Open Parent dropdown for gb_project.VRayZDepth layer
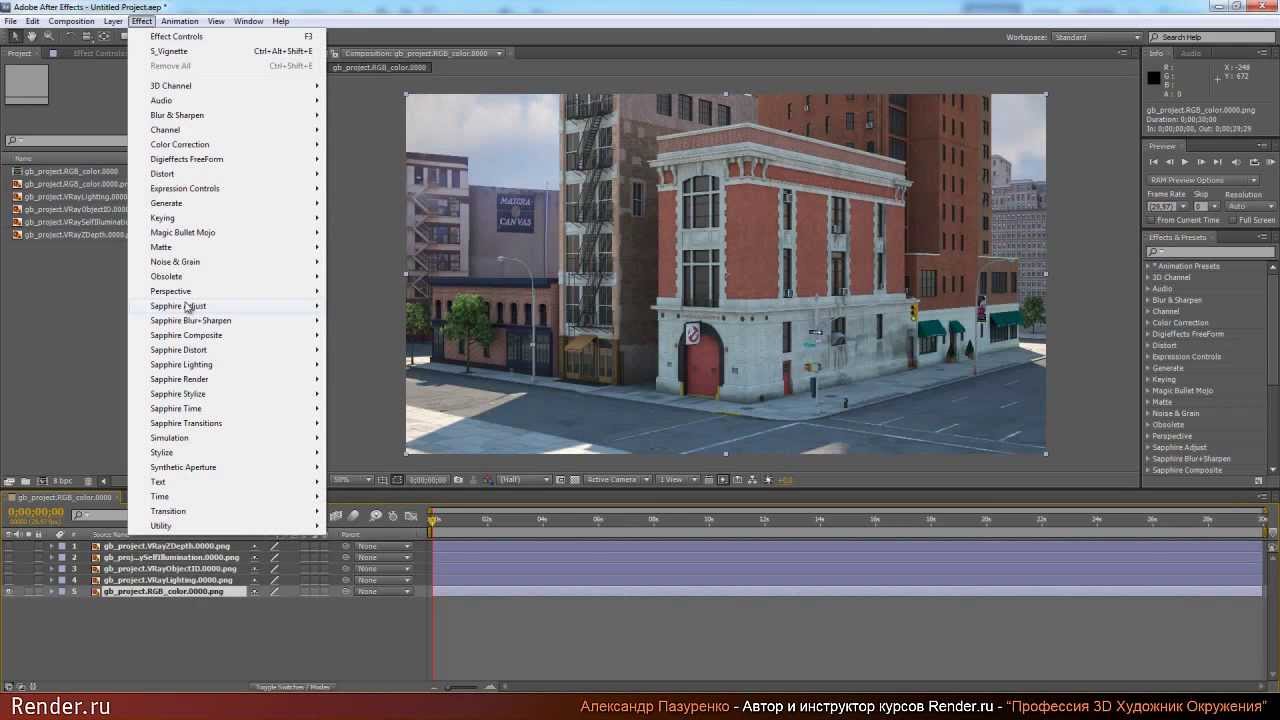Image resolution: width=1280 pixels, height=720 pixels. (x=384, y=546)
